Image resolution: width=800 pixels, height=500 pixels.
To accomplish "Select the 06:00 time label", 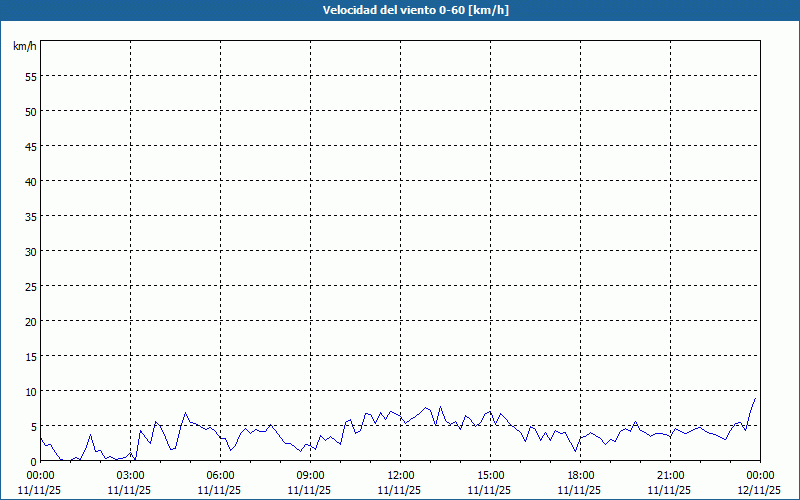I will [220, 475].
